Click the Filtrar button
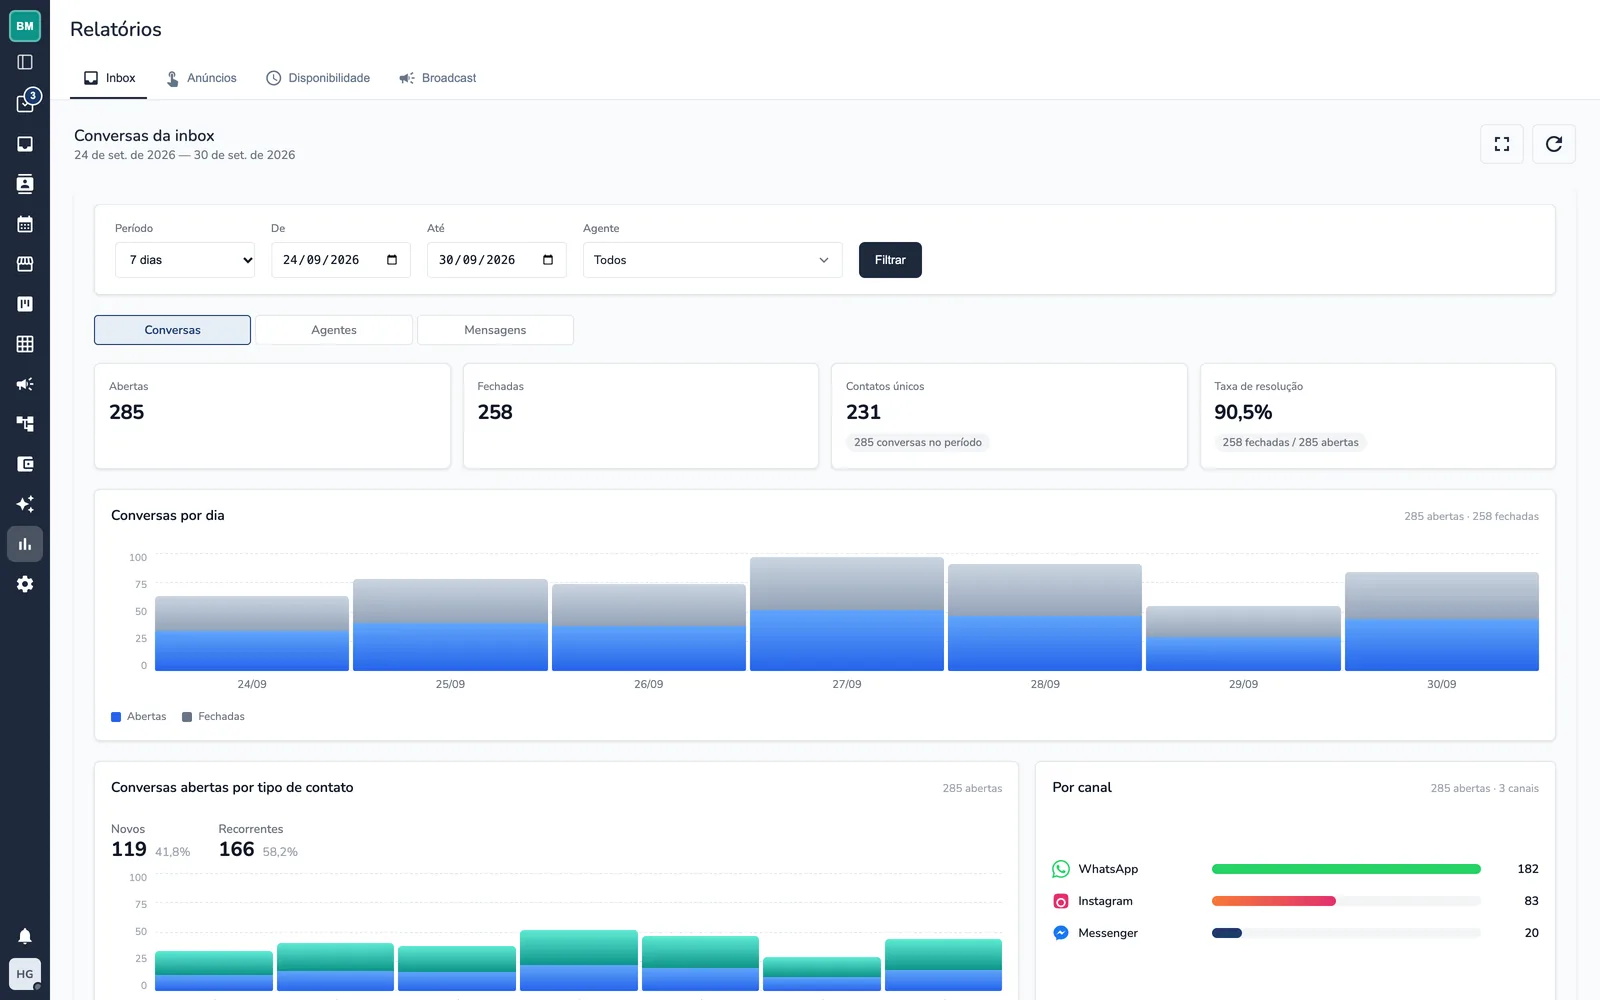The width and height of the screenshot is (1600, 1000). pyautogui.click(x=890, y=260)
